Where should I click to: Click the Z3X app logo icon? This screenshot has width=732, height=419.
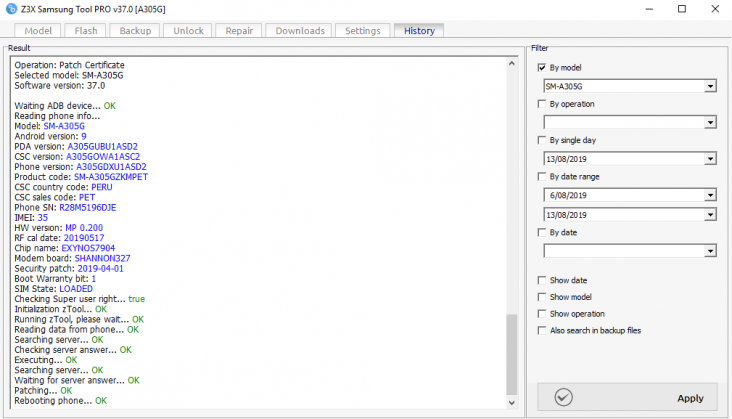[x=11, y=8]
